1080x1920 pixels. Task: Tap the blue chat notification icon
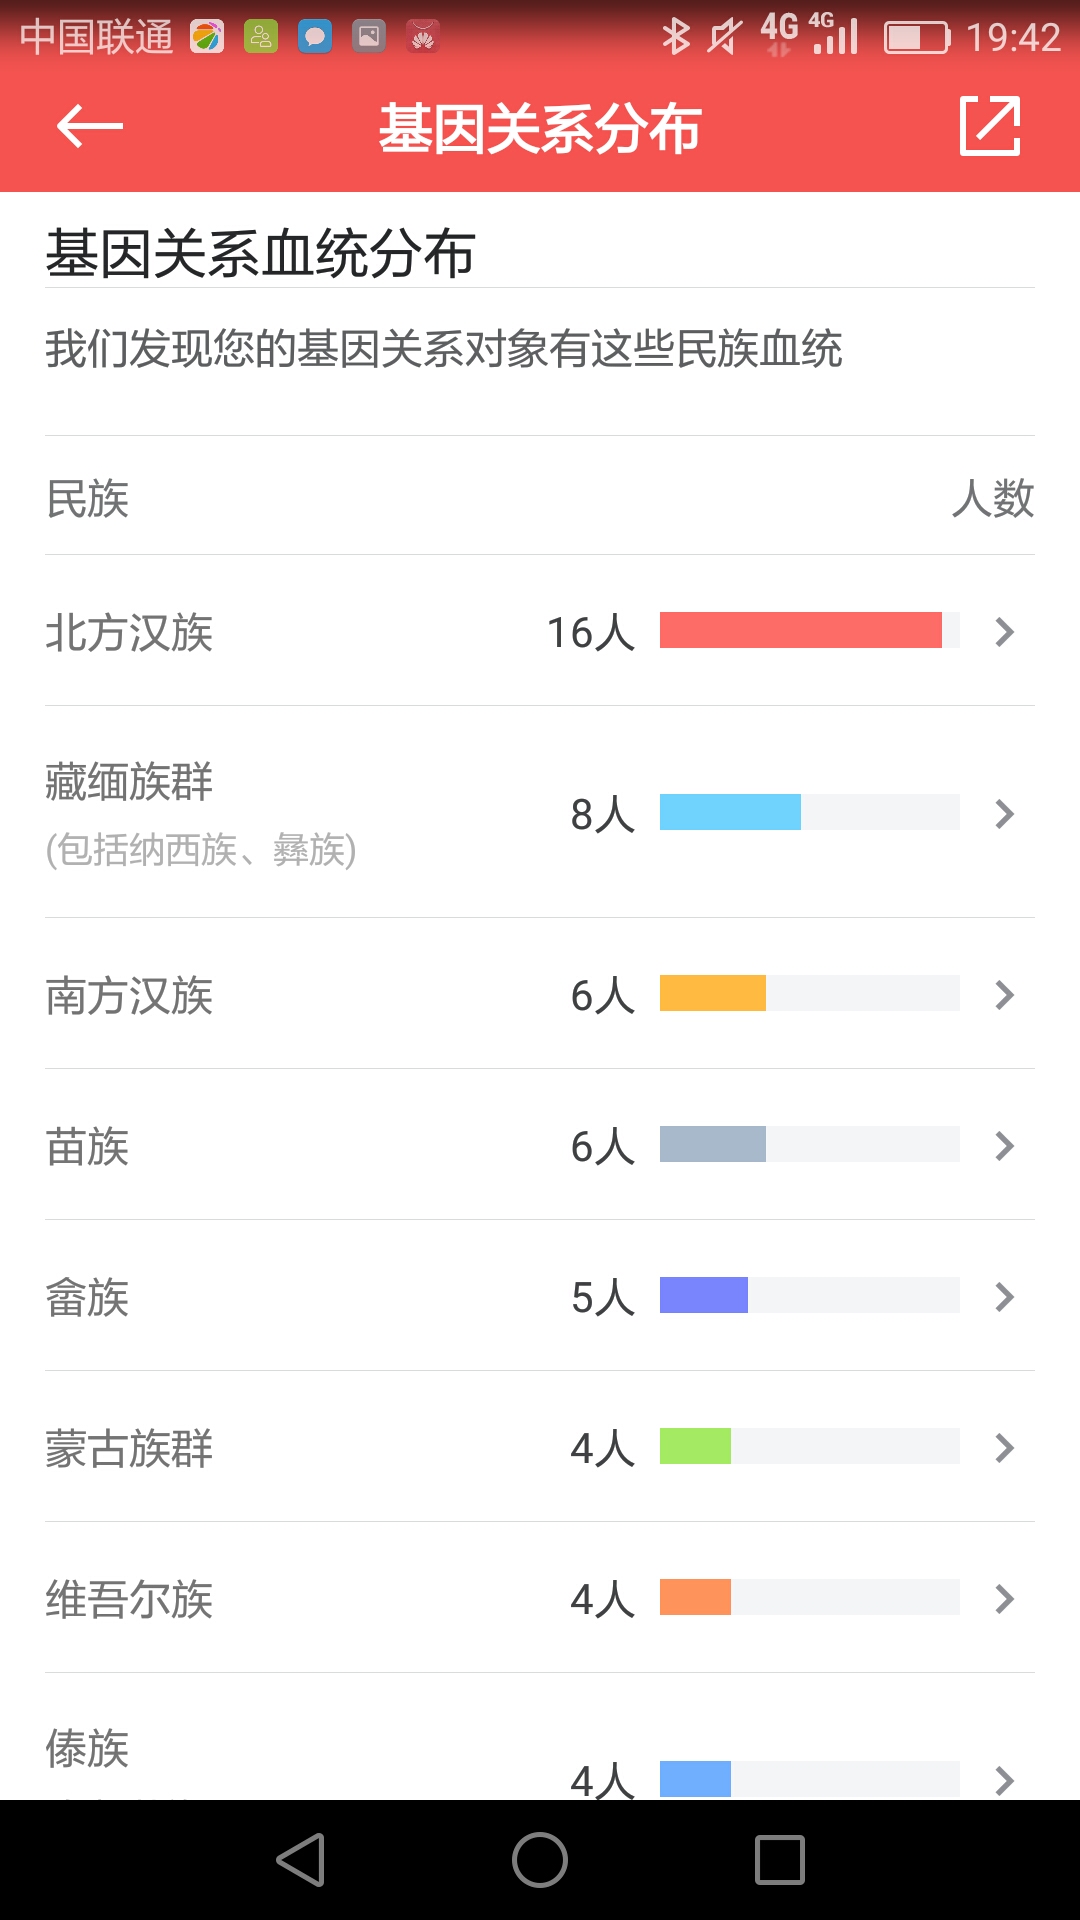[x=315, y=37]
